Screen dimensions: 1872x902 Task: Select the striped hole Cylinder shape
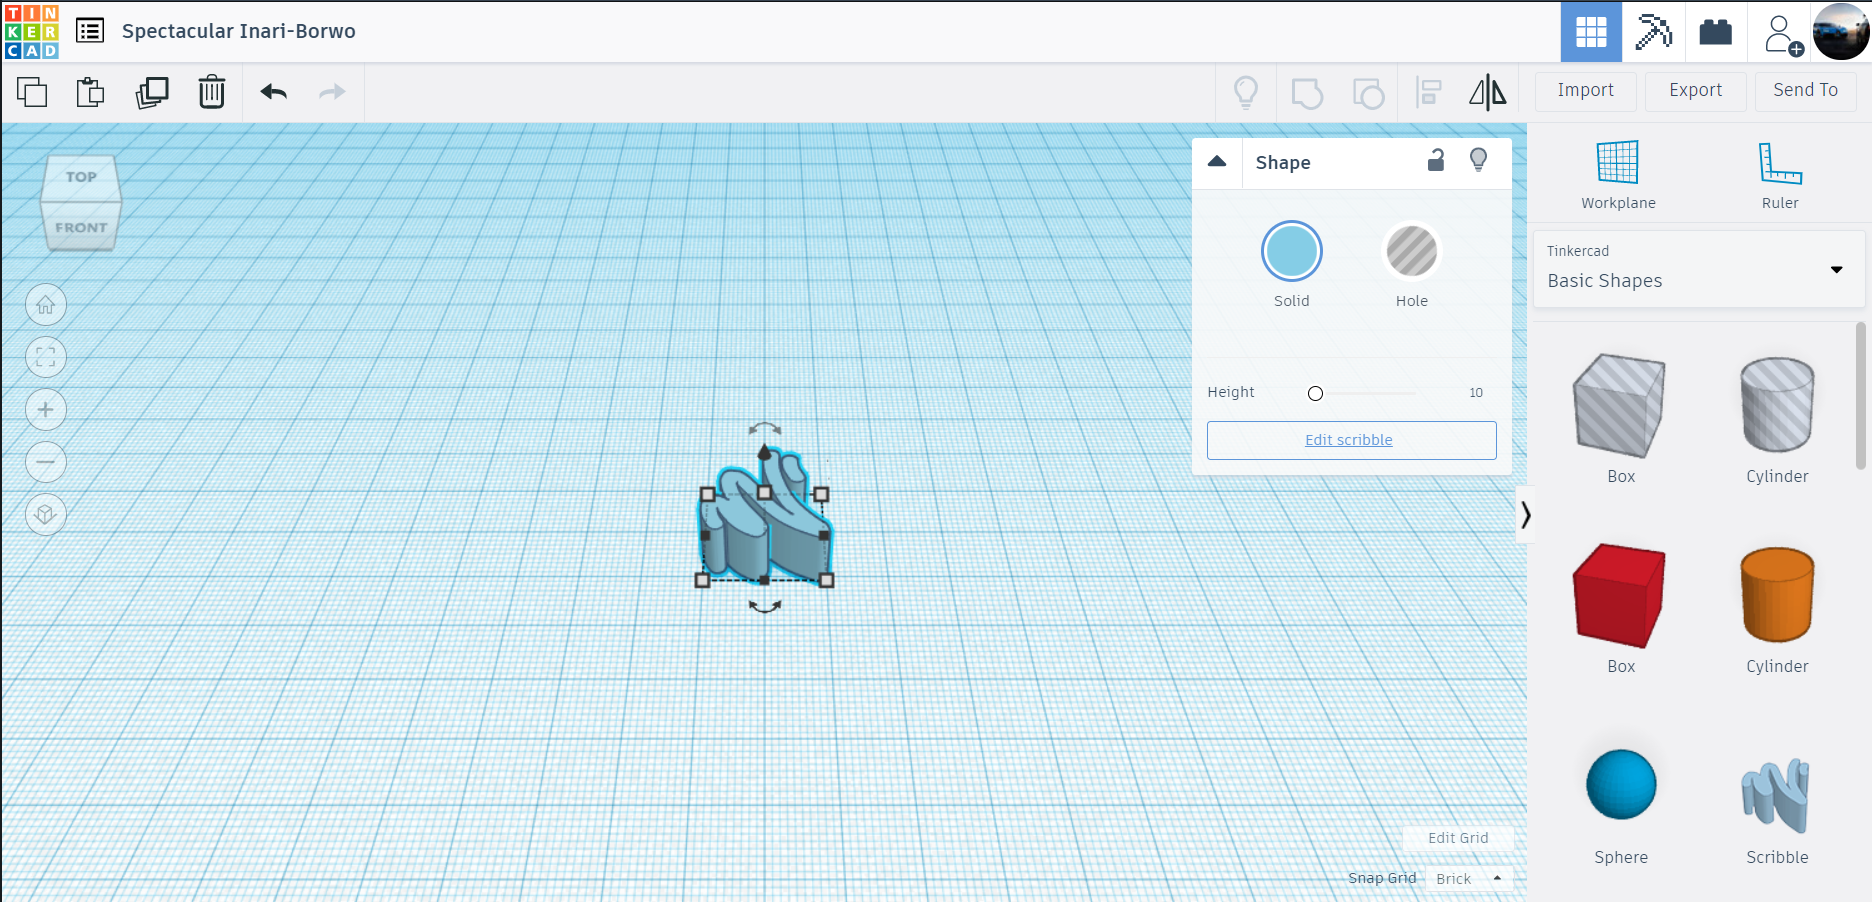(1777, 406)
